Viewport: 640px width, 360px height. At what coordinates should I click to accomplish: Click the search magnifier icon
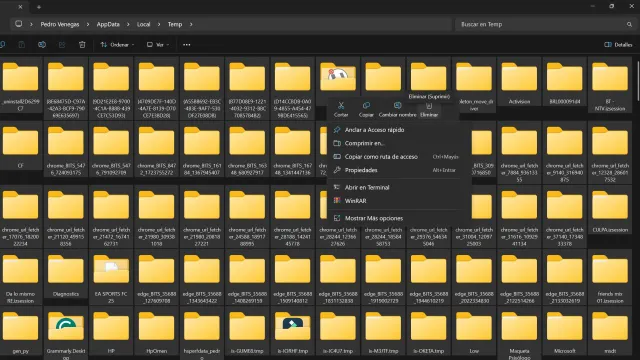pyautogui.click(x=629, y=24)
